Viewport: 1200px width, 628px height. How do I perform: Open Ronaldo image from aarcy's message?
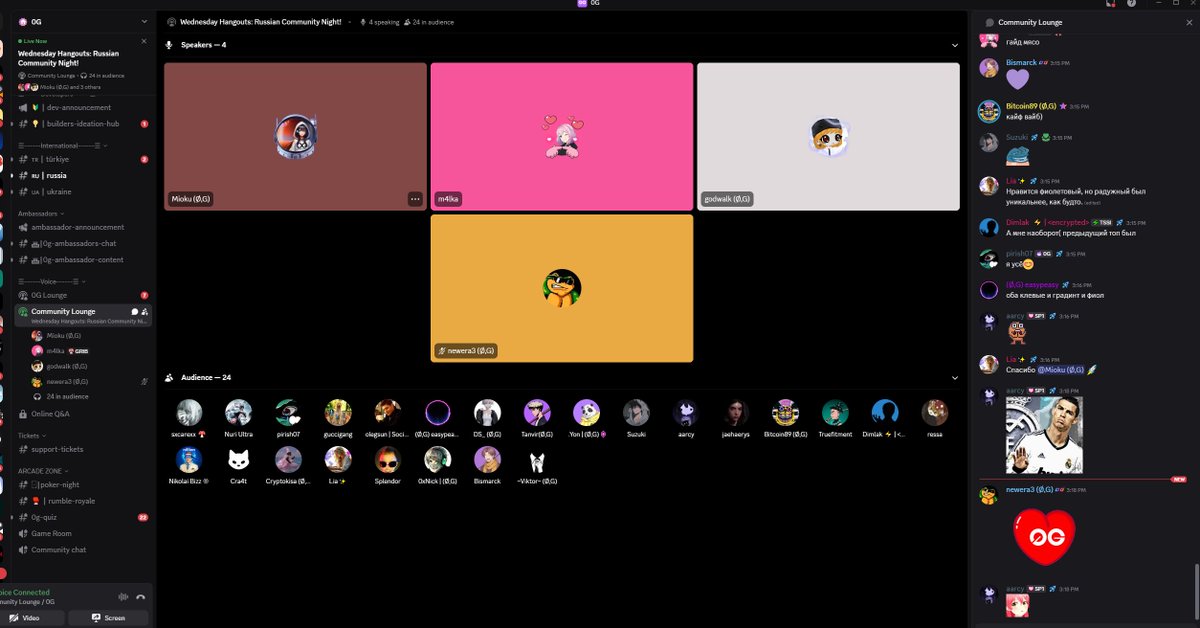(x=1043, y=436)
